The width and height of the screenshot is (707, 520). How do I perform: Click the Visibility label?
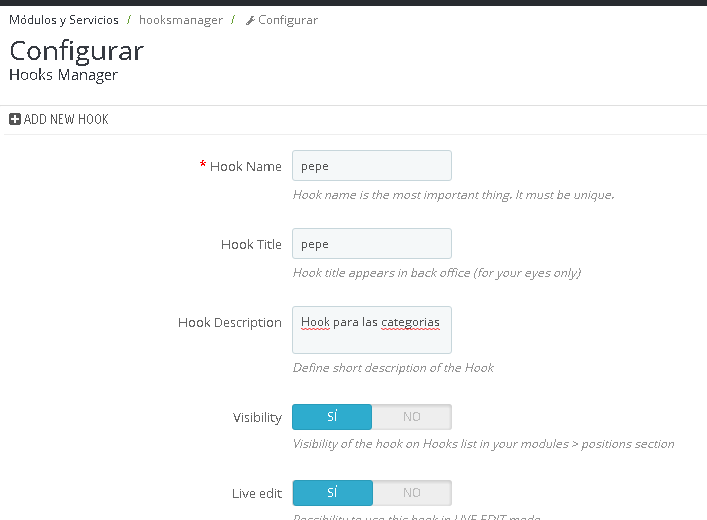click(x=257, y=418)
